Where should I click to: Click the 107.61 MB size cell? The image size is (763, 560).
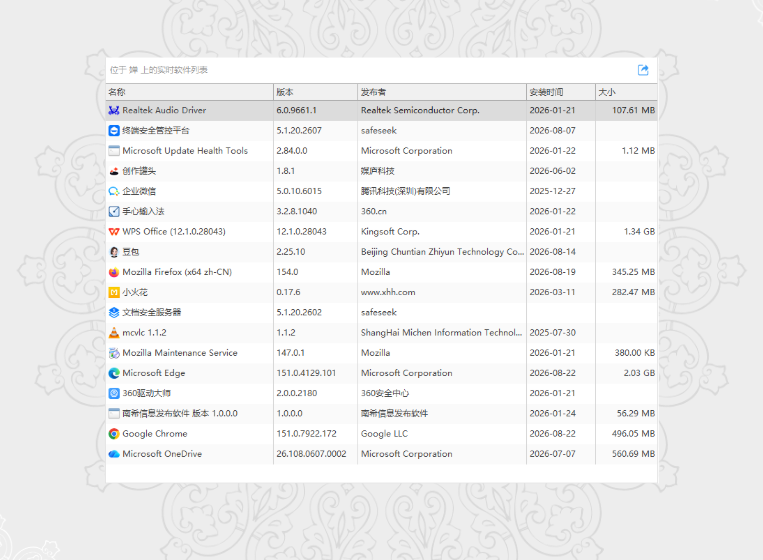coord(633,110)
